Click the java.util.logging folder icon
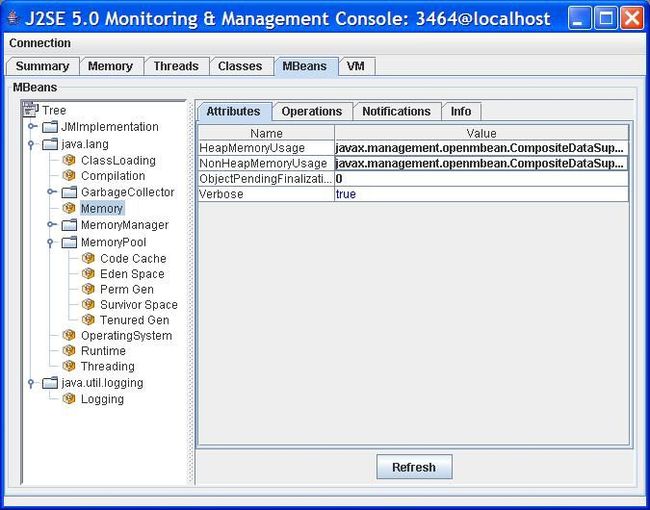This screenshot has width=650, height=510. click(50, 382)
